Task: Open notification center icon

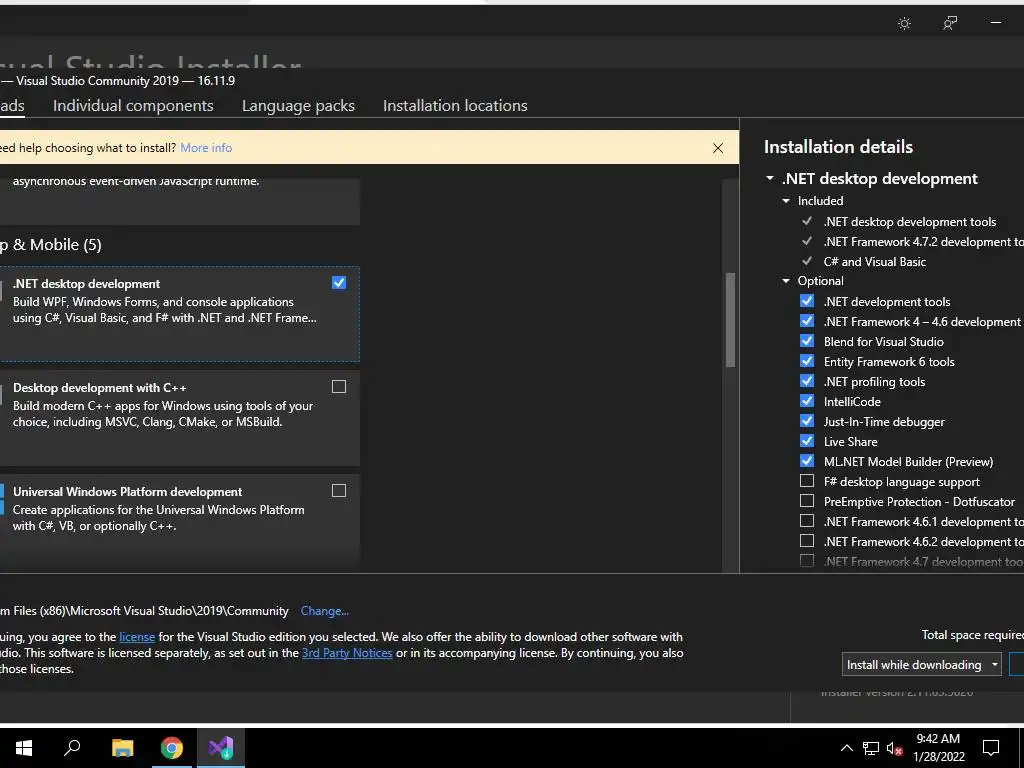Action: tap(991, 748)
